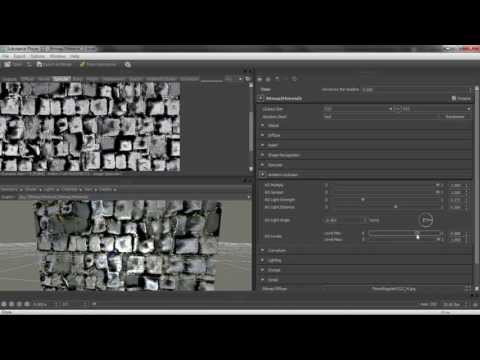Click the AO Light Angle dial

(x=426, y=220)
